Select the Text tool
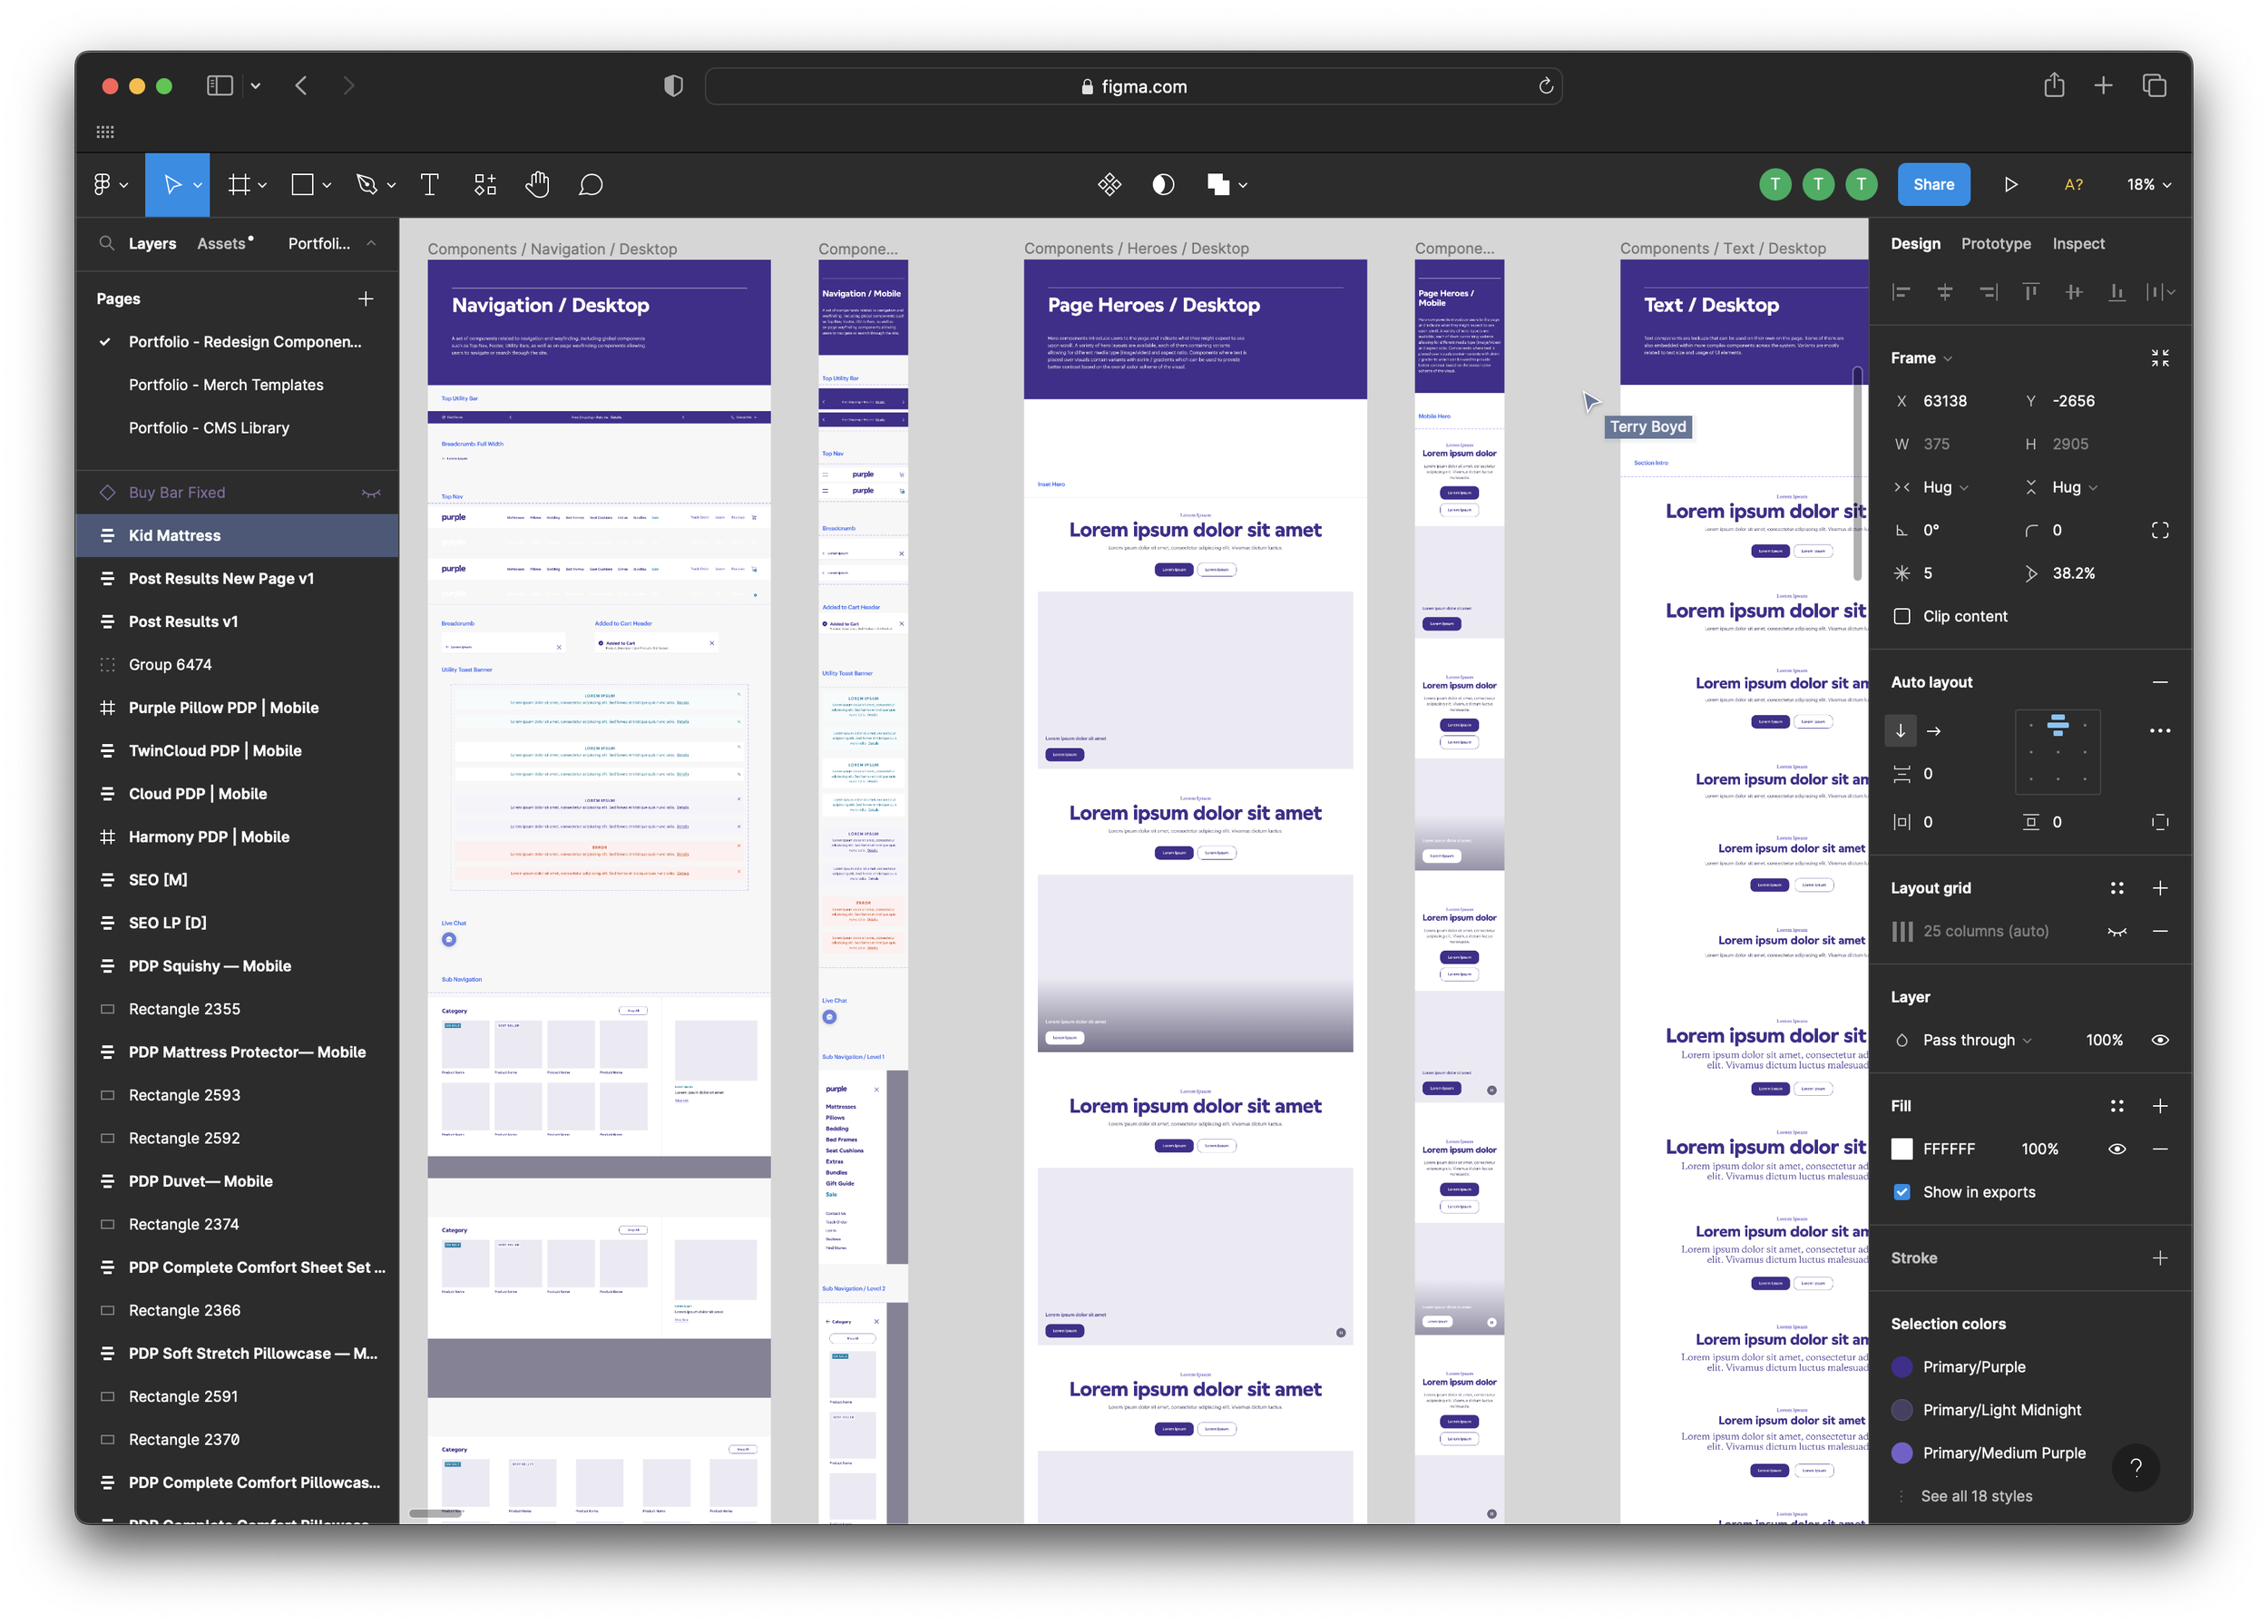Viewport: 2268px width, 1624px height. tap(430, 184)
